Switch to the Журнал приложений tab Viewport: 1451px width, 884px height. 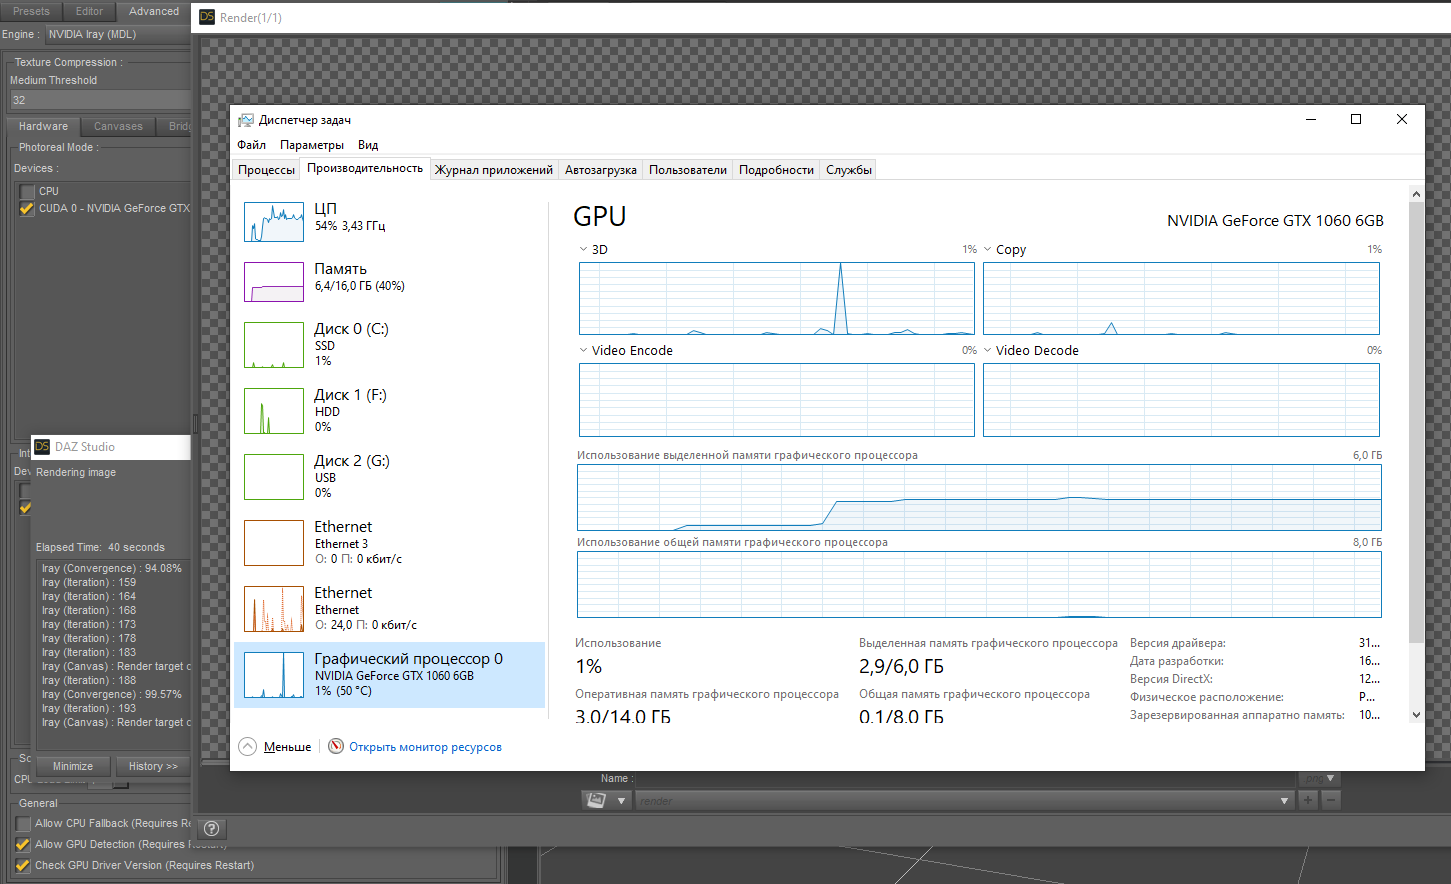[494, 170]
